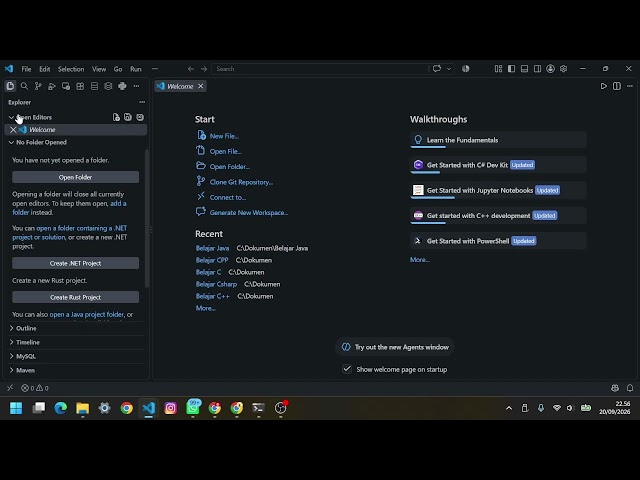The image size is (640, 480).
Task: Open the Selection menu
Action: tap(71, 69)
